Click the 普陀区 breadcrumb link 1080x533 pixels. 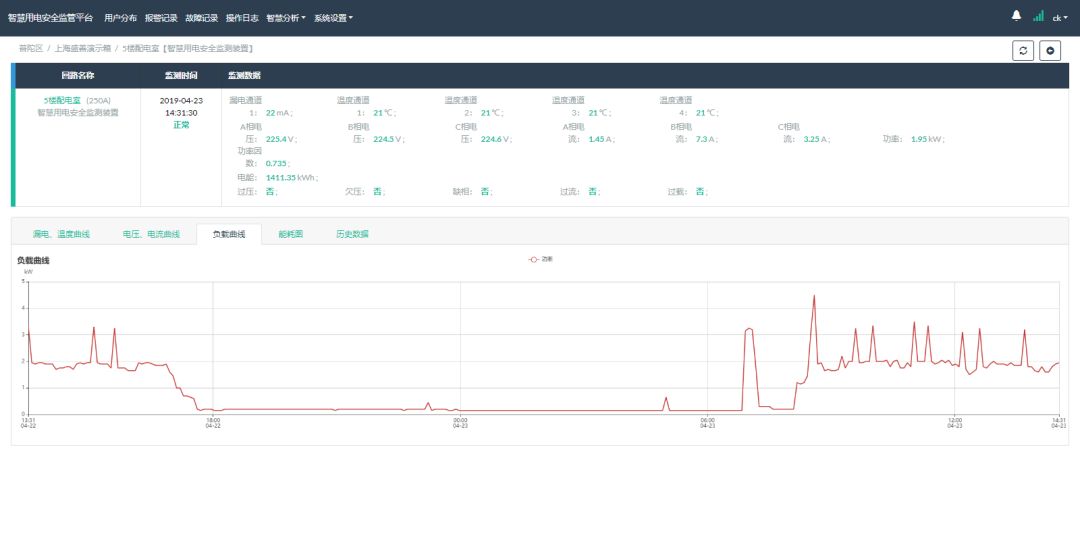coord(32,48)
